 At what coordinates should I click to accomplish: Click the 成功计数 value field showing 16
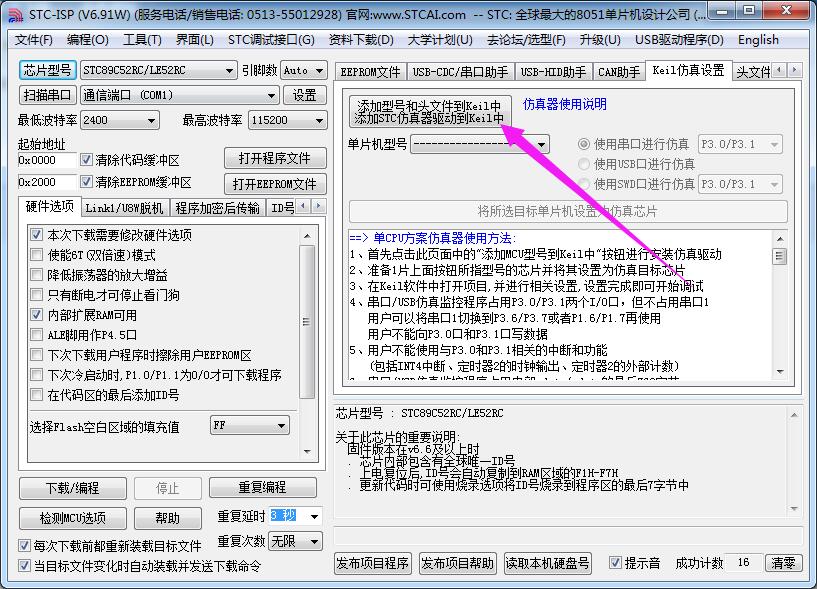[744, 563]
